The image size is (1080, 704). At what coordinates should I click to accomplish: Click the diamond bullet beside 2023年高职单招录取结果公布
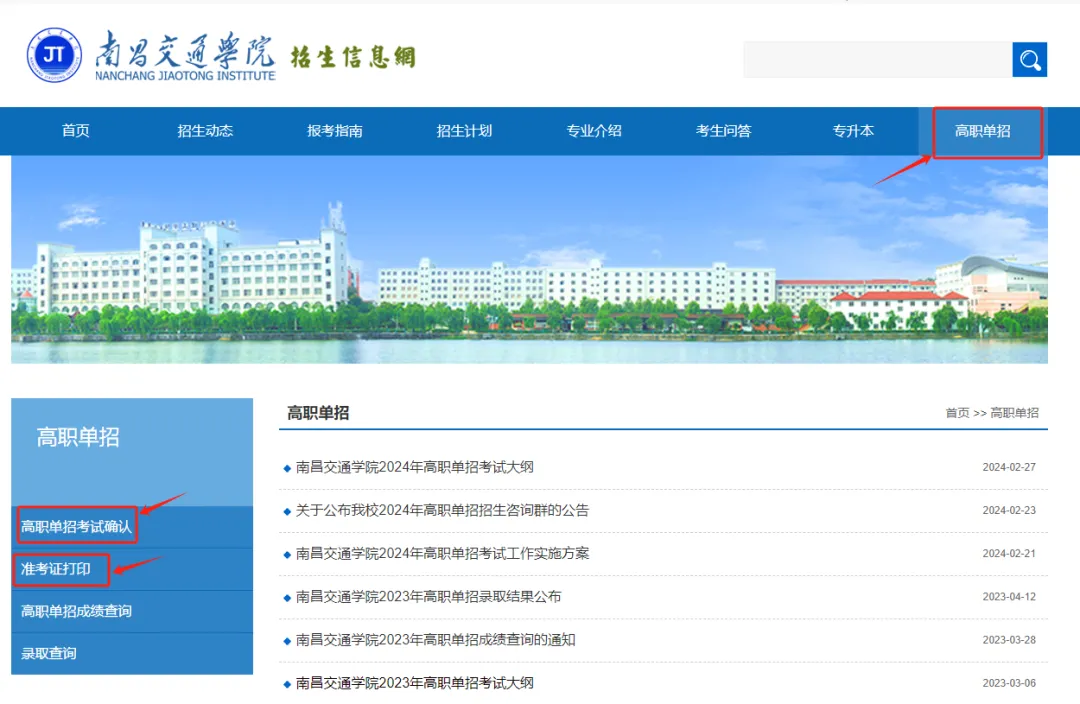tap(289, 596)
